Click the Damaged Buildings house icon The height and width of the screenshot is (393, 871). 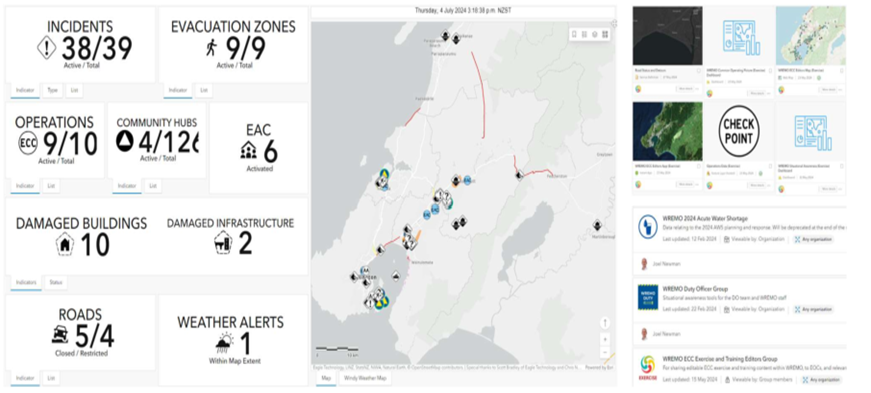click(65, 244)
